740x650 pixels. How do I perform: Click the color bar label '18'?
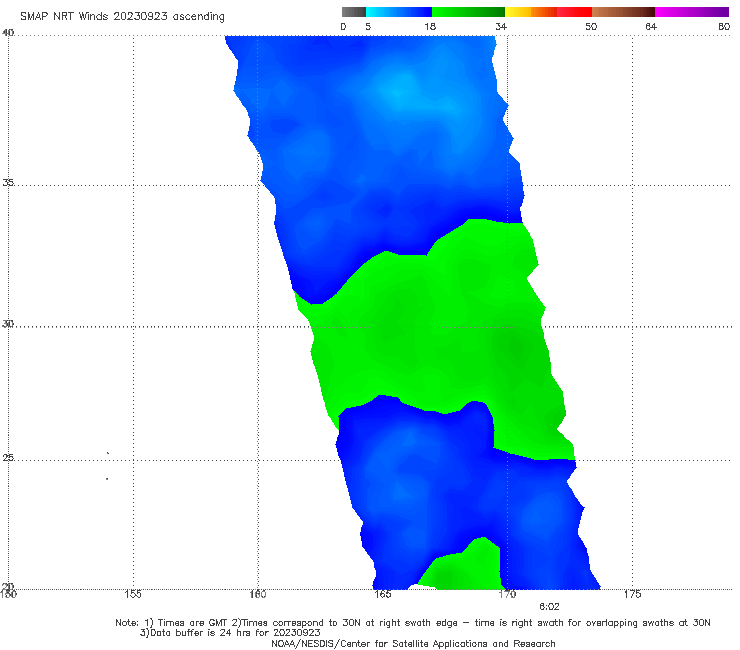pyautogui.click(x=430, y=26)
